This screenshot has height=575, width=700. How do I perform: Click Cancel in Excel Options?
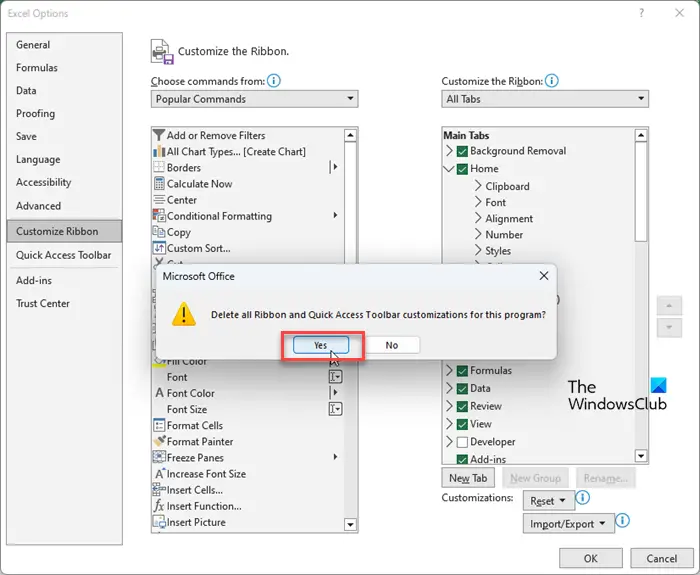coord(662,558)
